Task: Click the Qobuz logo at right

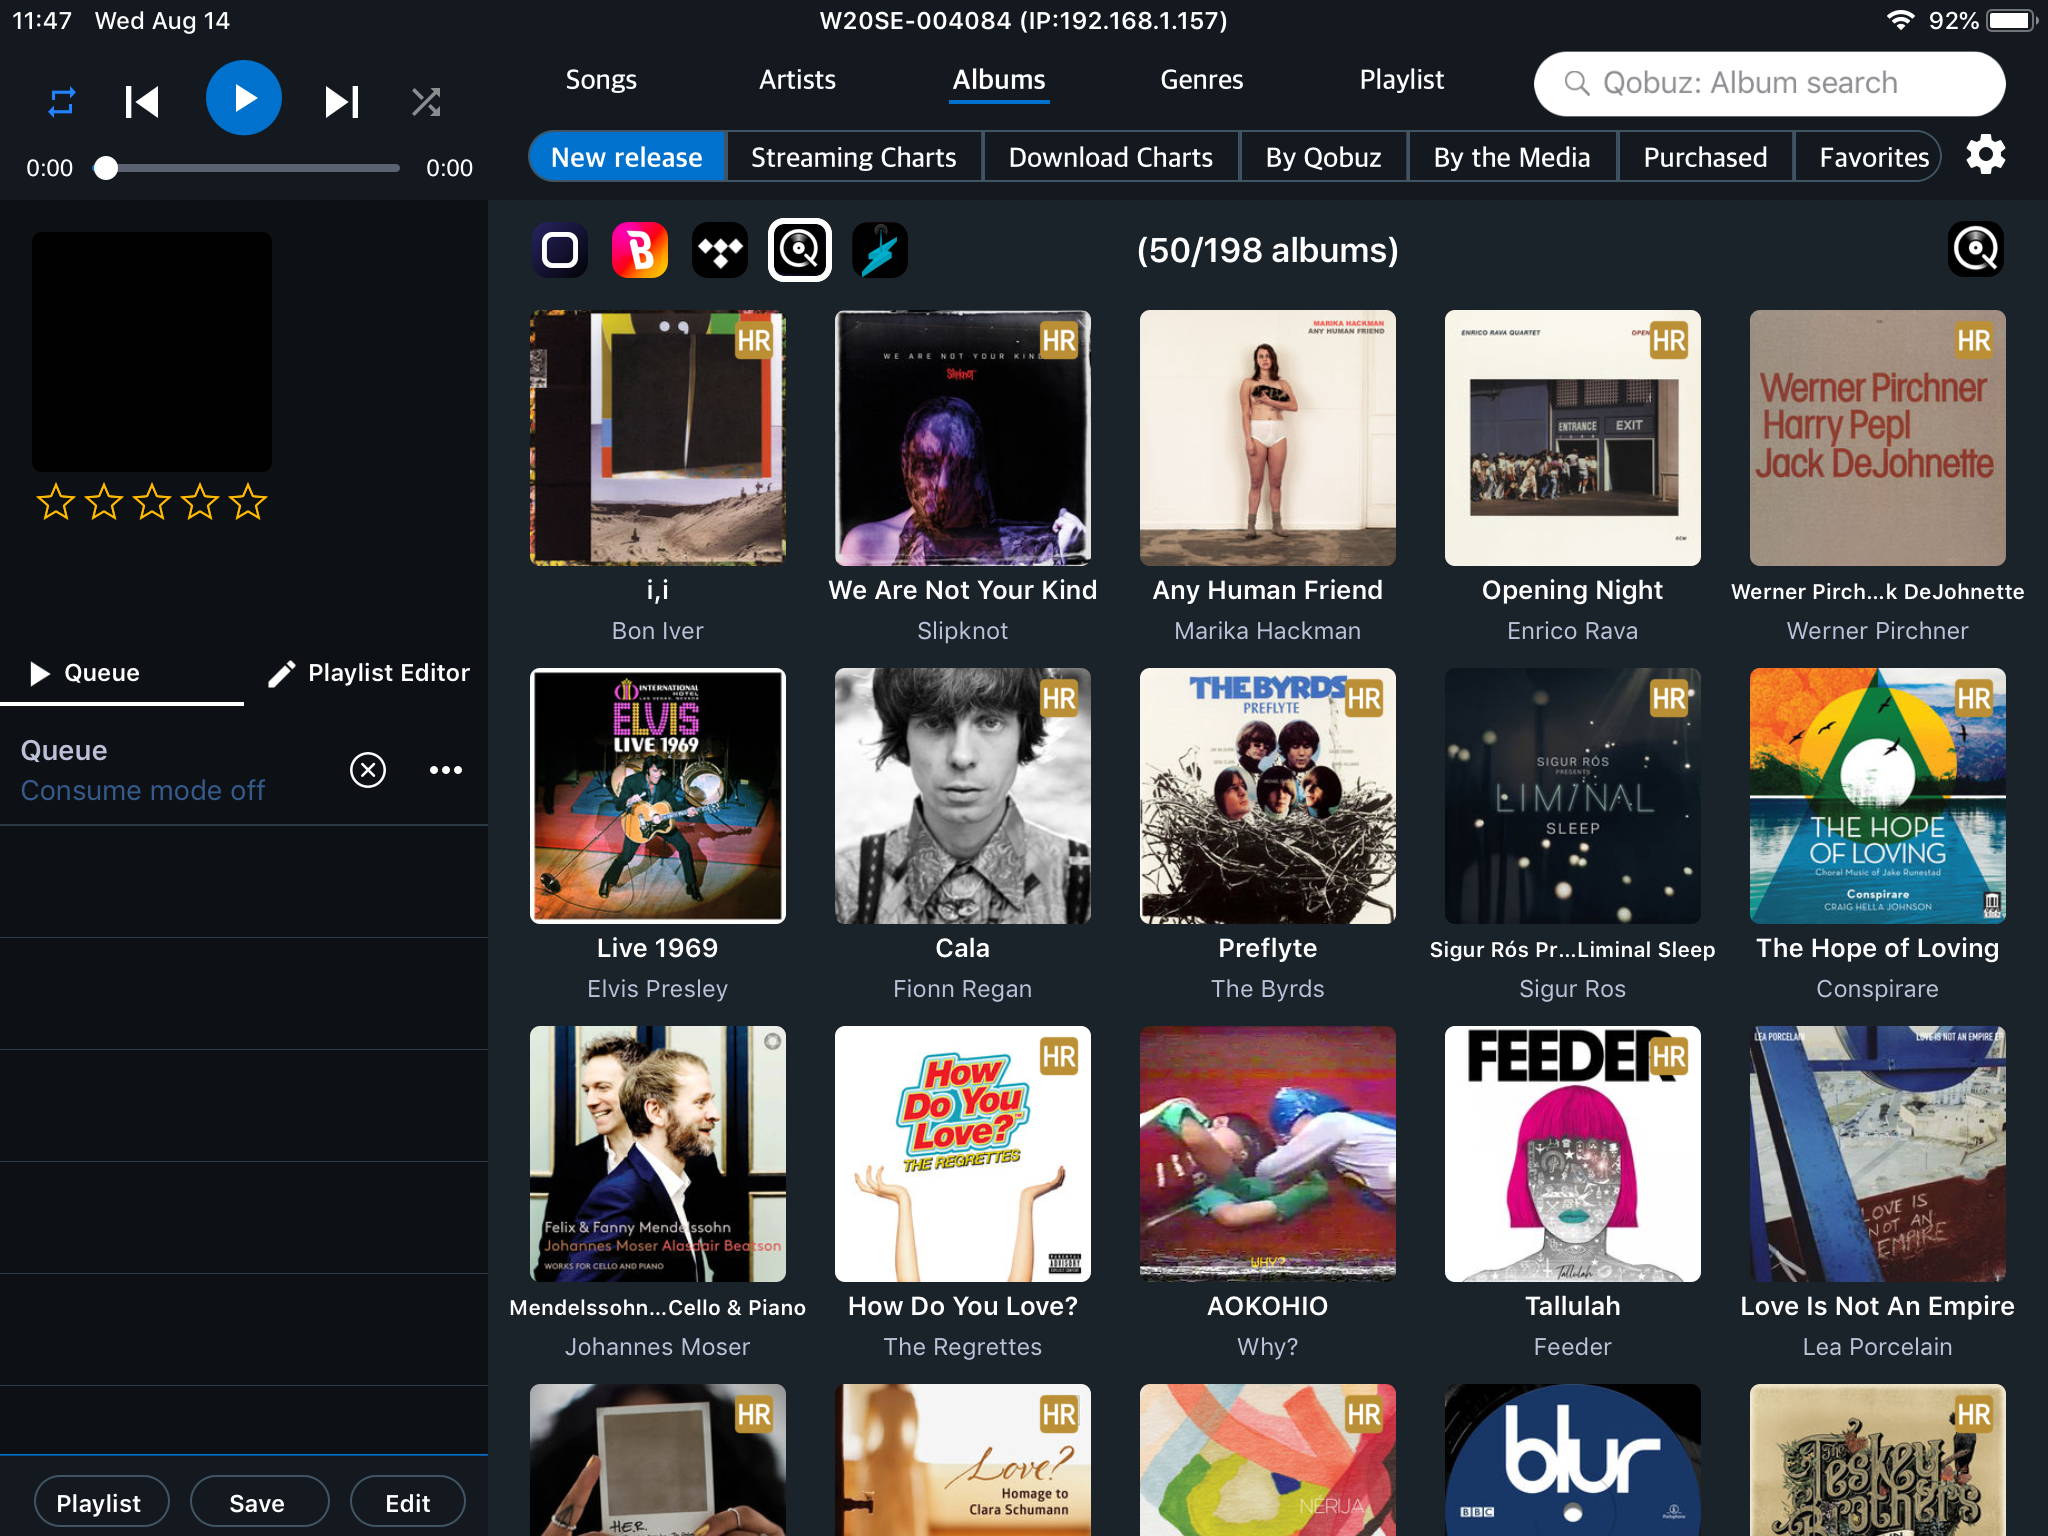Action: [x=1976, y=249]
